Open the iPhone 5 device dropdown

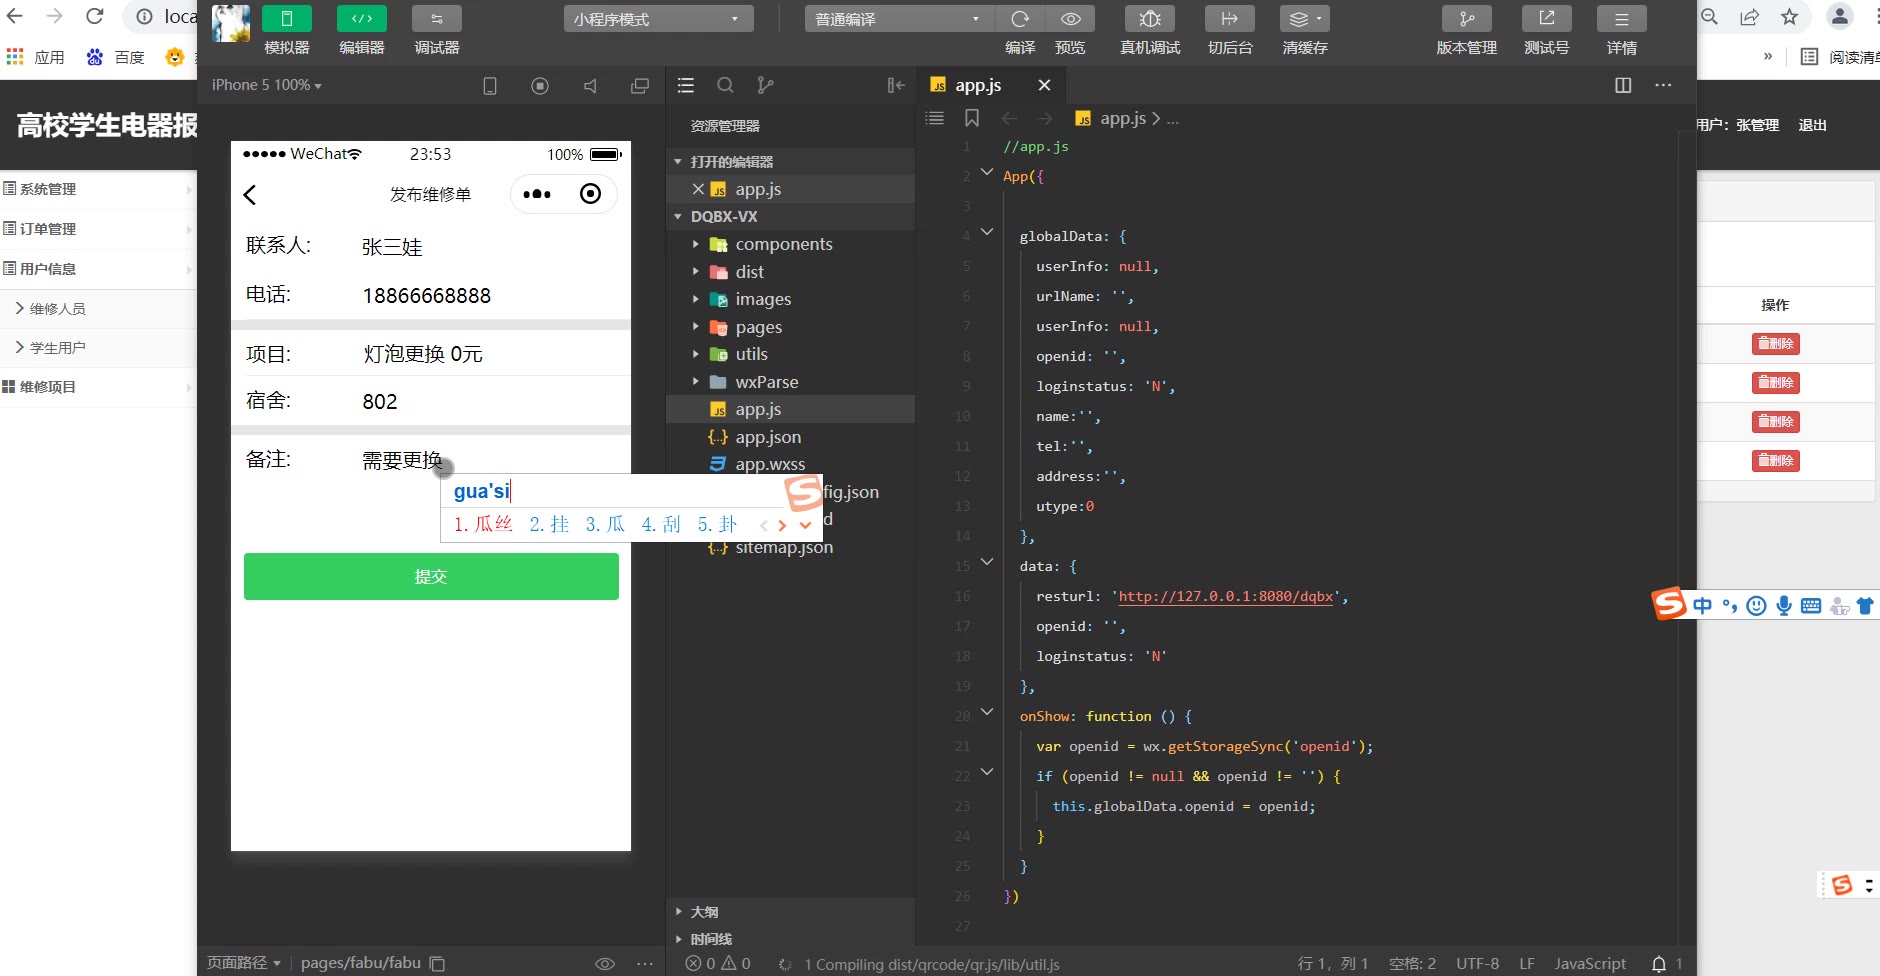click(x=266, y=86)
